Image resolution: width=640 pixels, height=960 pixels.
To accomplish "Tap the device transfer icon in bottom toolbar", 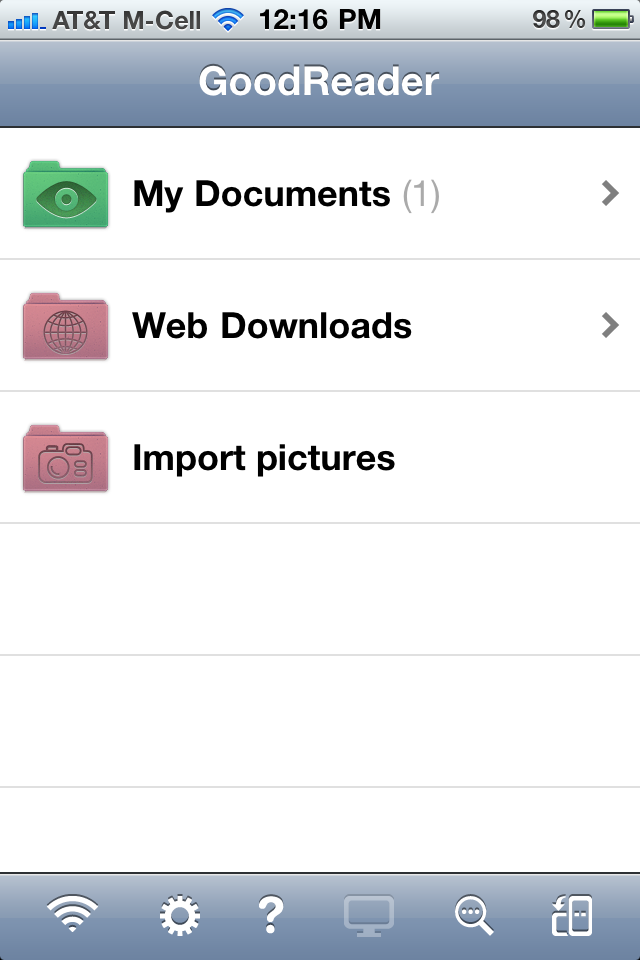I will 571,914.
